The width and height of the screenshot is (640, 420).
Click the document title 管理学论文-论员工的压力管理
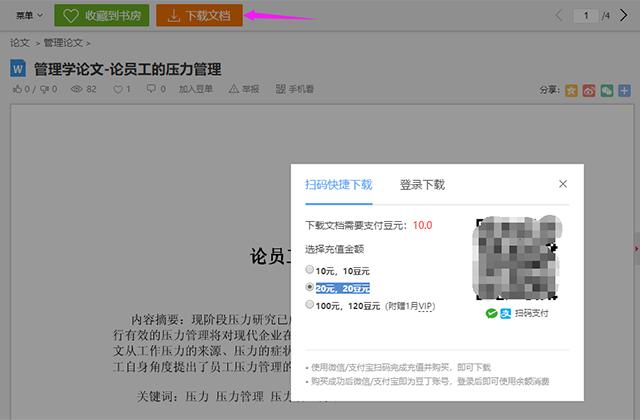pyautogui.click(x=128, y=69)
